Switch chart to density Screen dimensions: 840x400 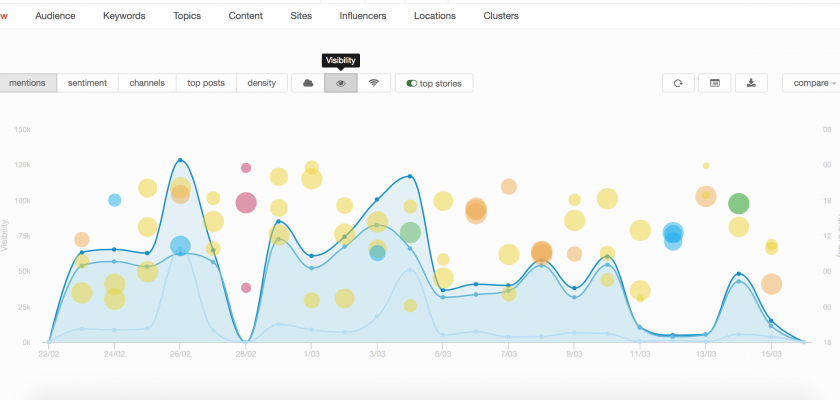click(262, 83)
